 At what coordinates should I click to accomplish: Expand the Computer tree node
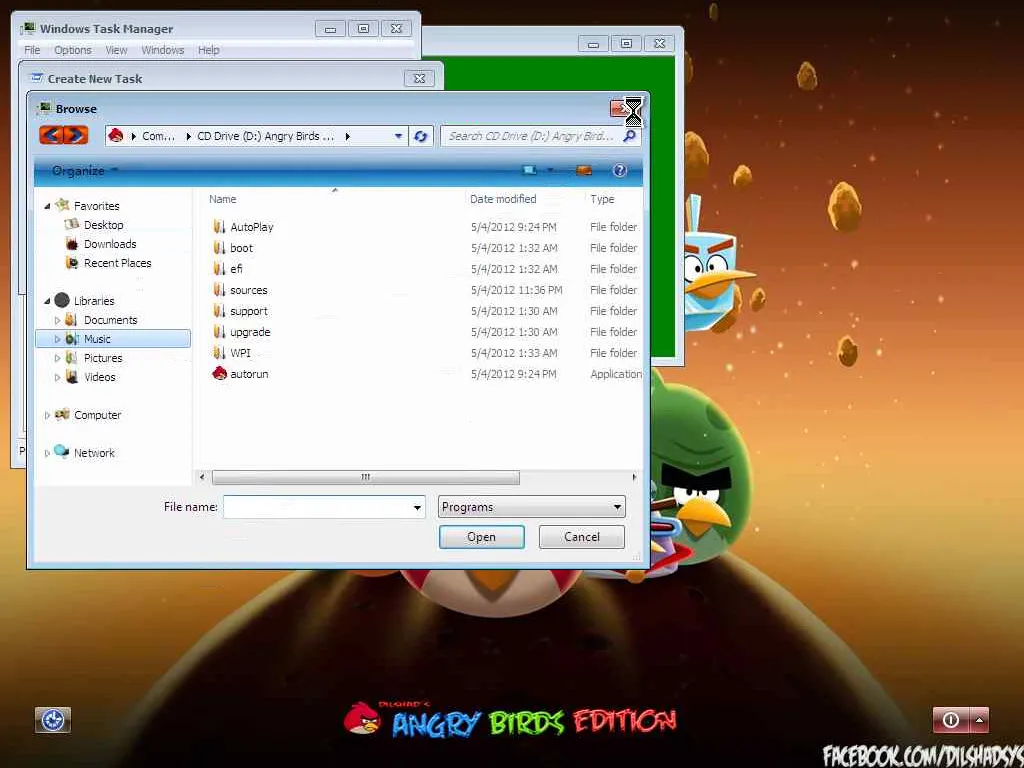[x=47, y=415]
